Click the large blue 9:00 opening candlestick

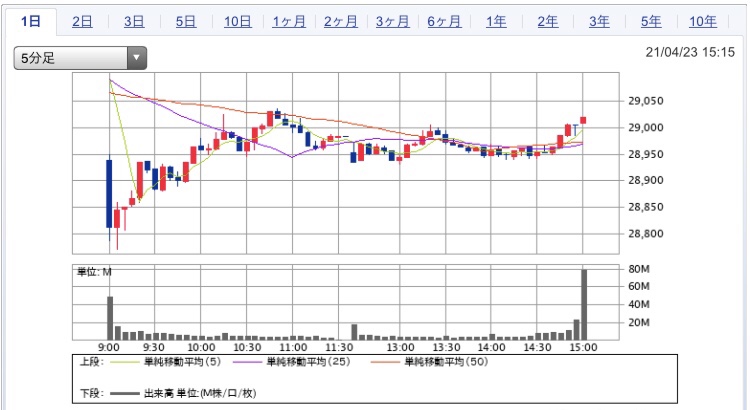click(109, 194)
